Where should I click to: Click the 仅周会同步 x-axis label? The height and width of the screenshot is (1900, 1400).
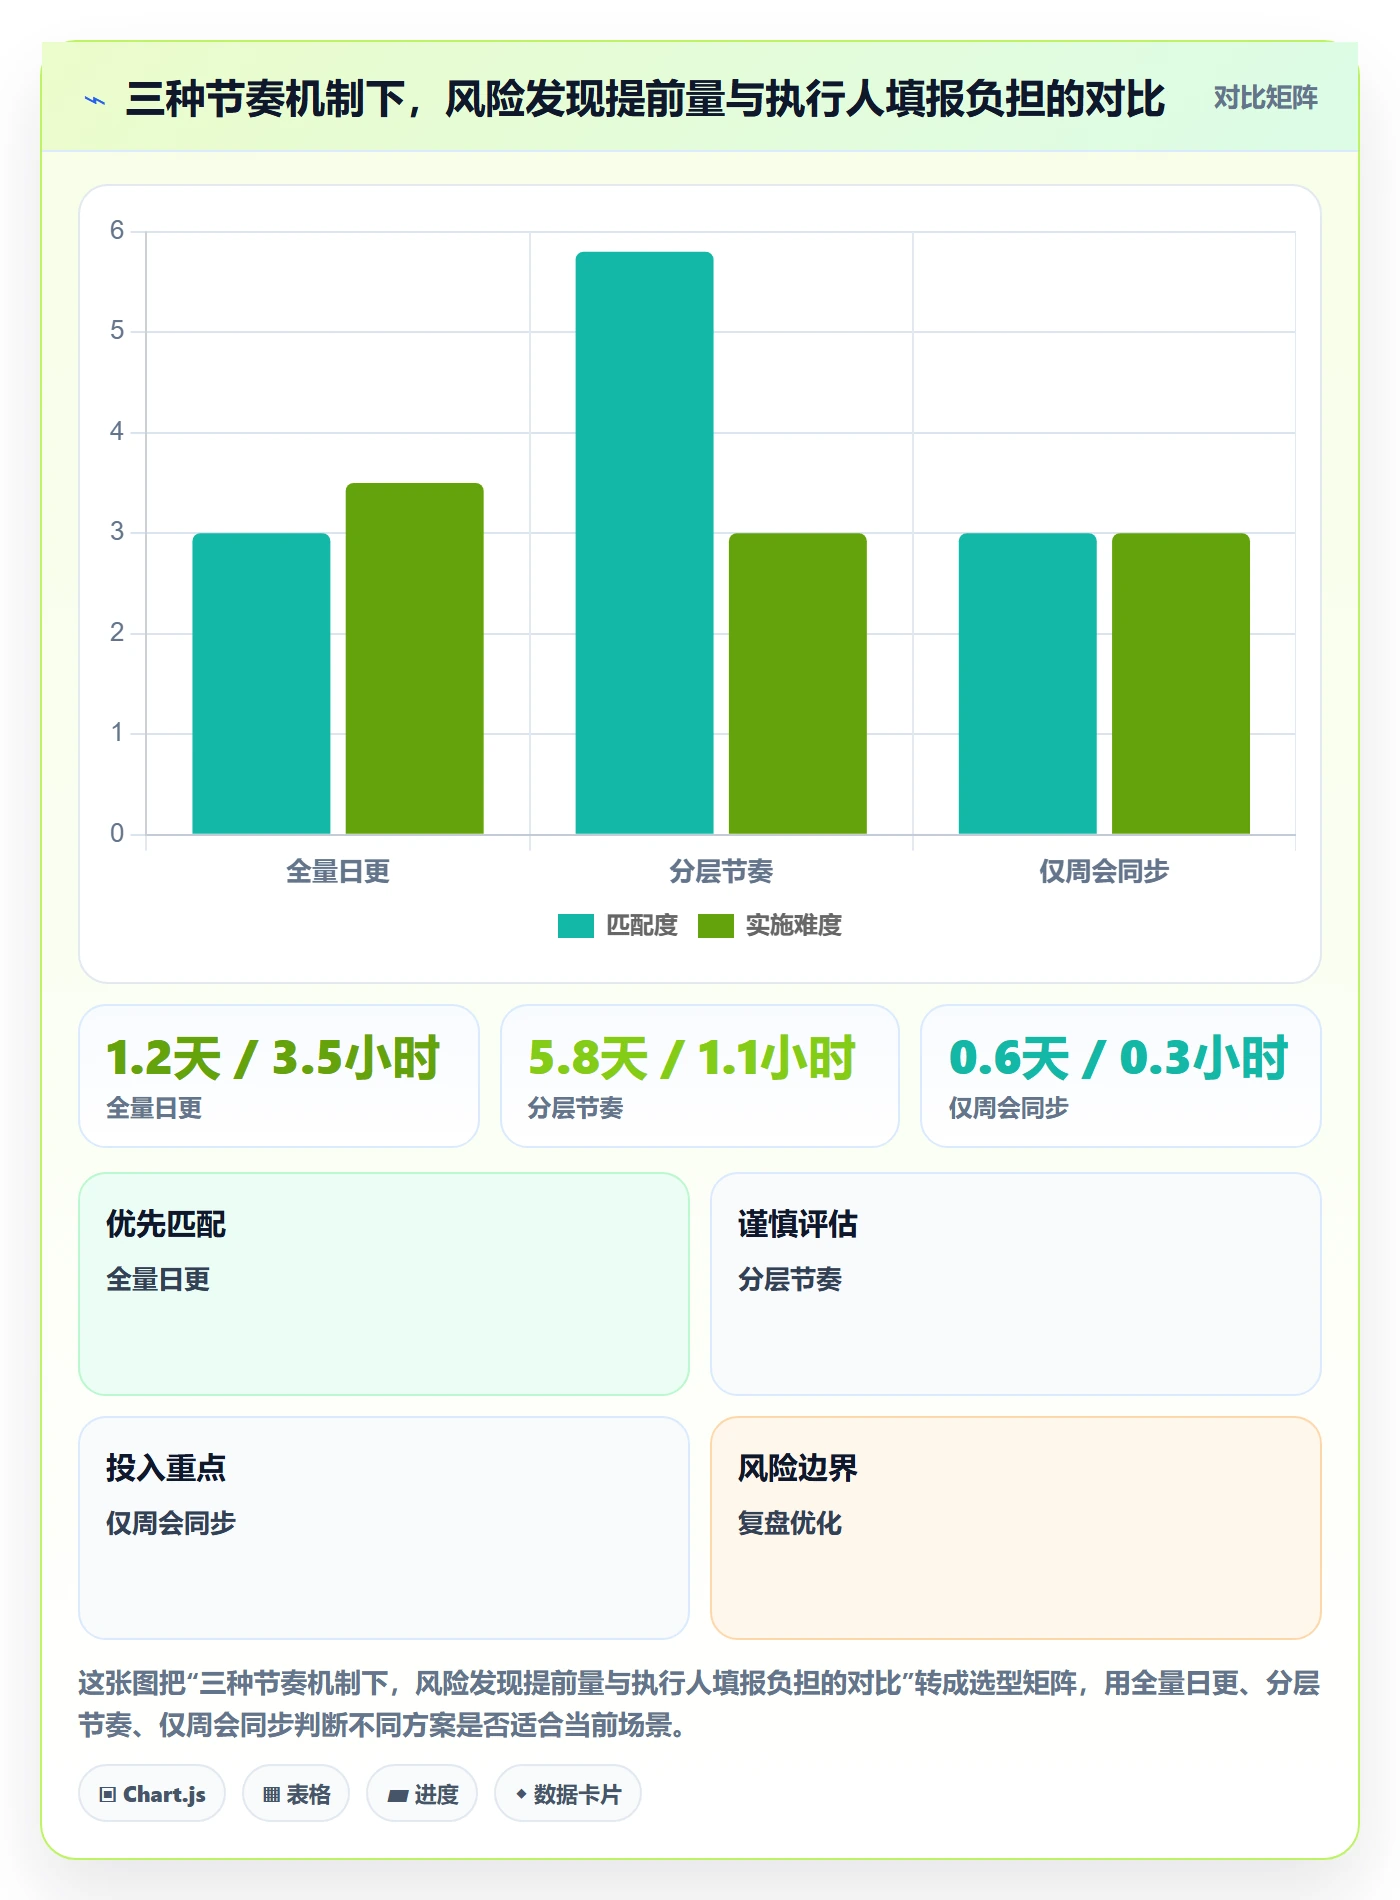[x=1104, y=872]
